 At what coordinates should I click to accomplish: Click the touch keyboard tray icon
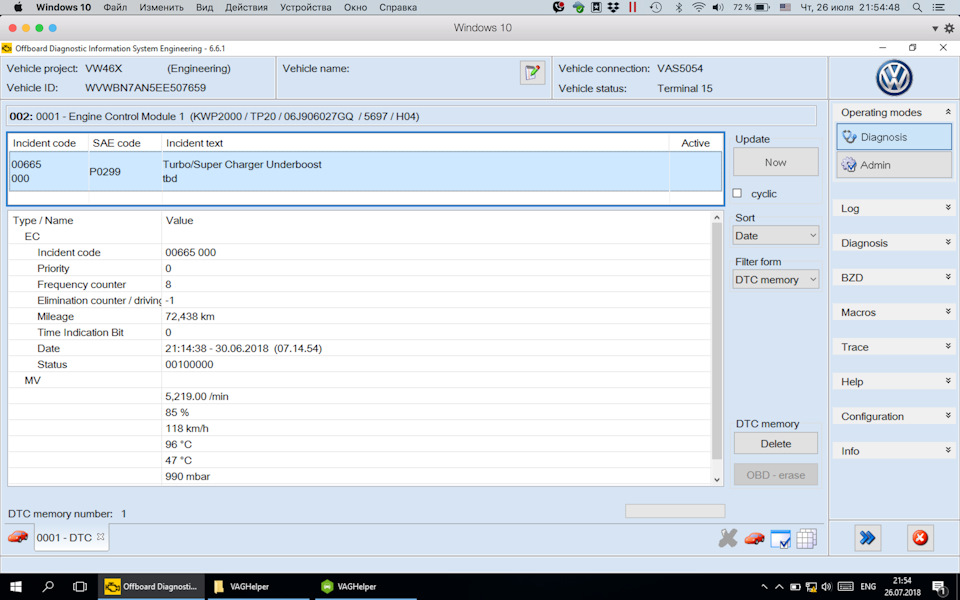845,587
